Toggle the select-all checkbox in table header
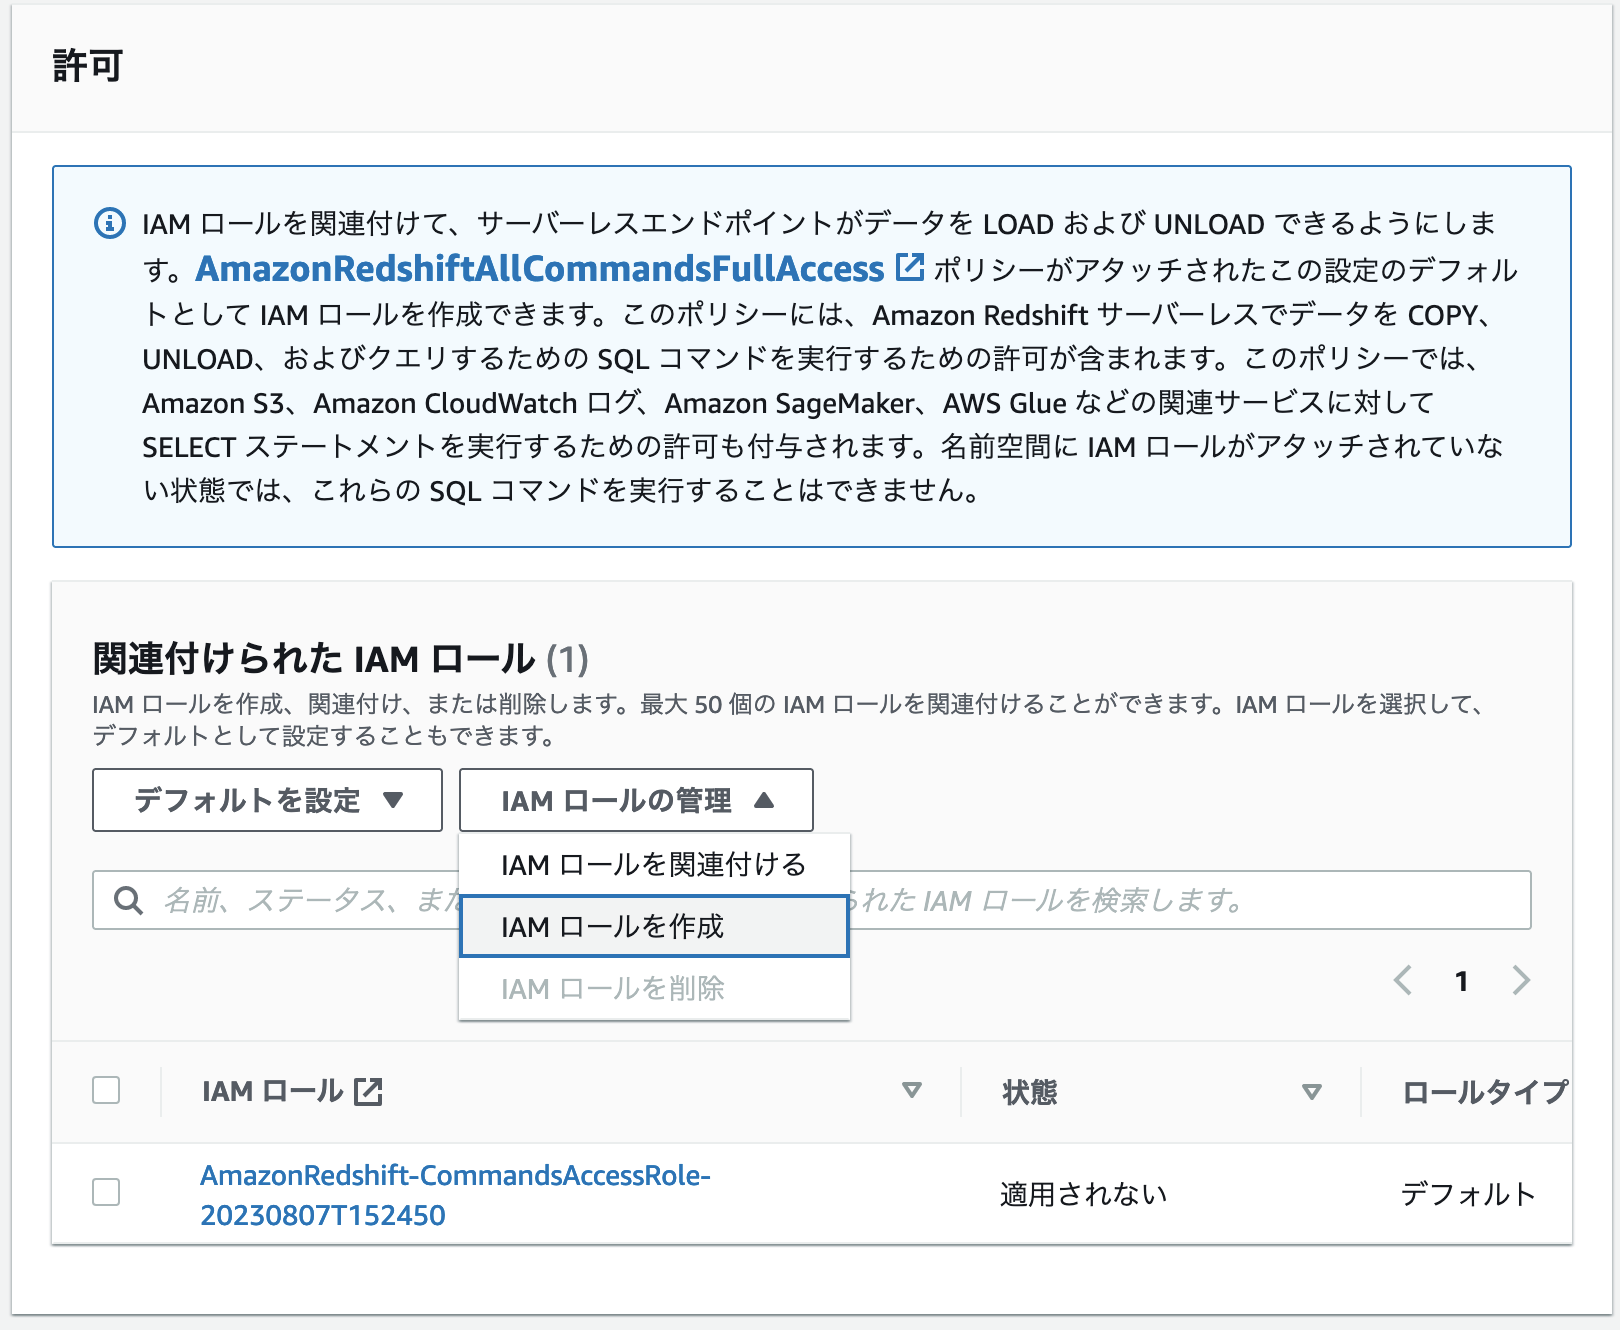This screenshot has height=1330, width=1620. pyautogui.click(x=106, y=1090)
